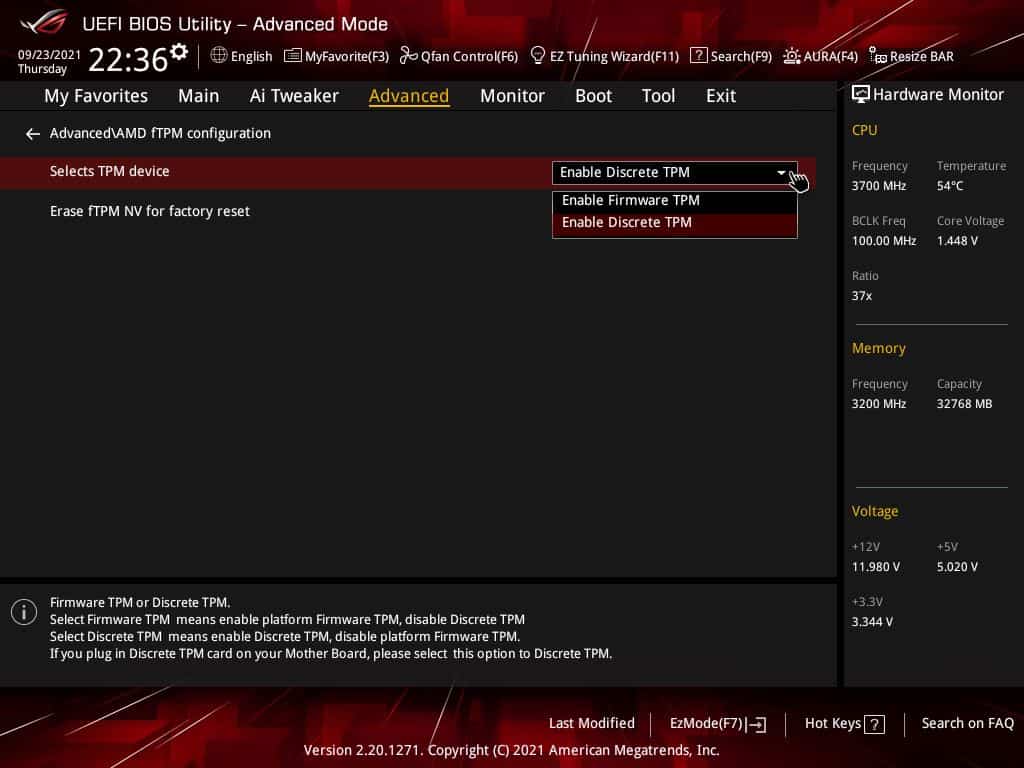
Task: Open Qfan Control(F6) fan icon
Action: click(x=408, y=56)
